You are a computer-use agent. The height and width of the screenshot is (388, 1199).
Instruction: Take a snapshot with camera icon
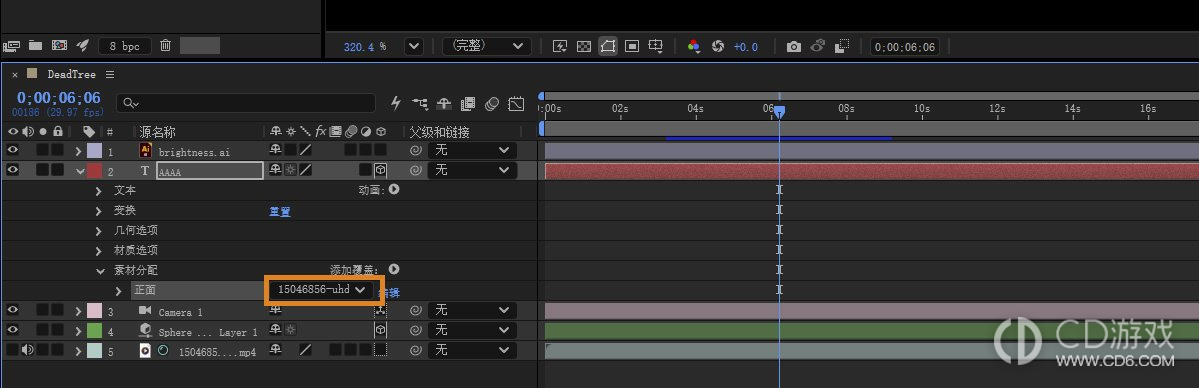[794, 47]
